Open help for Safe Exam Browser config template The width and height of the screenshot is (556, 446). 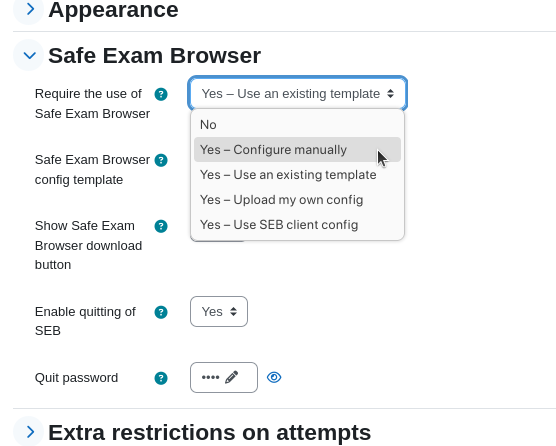(161, 160)
